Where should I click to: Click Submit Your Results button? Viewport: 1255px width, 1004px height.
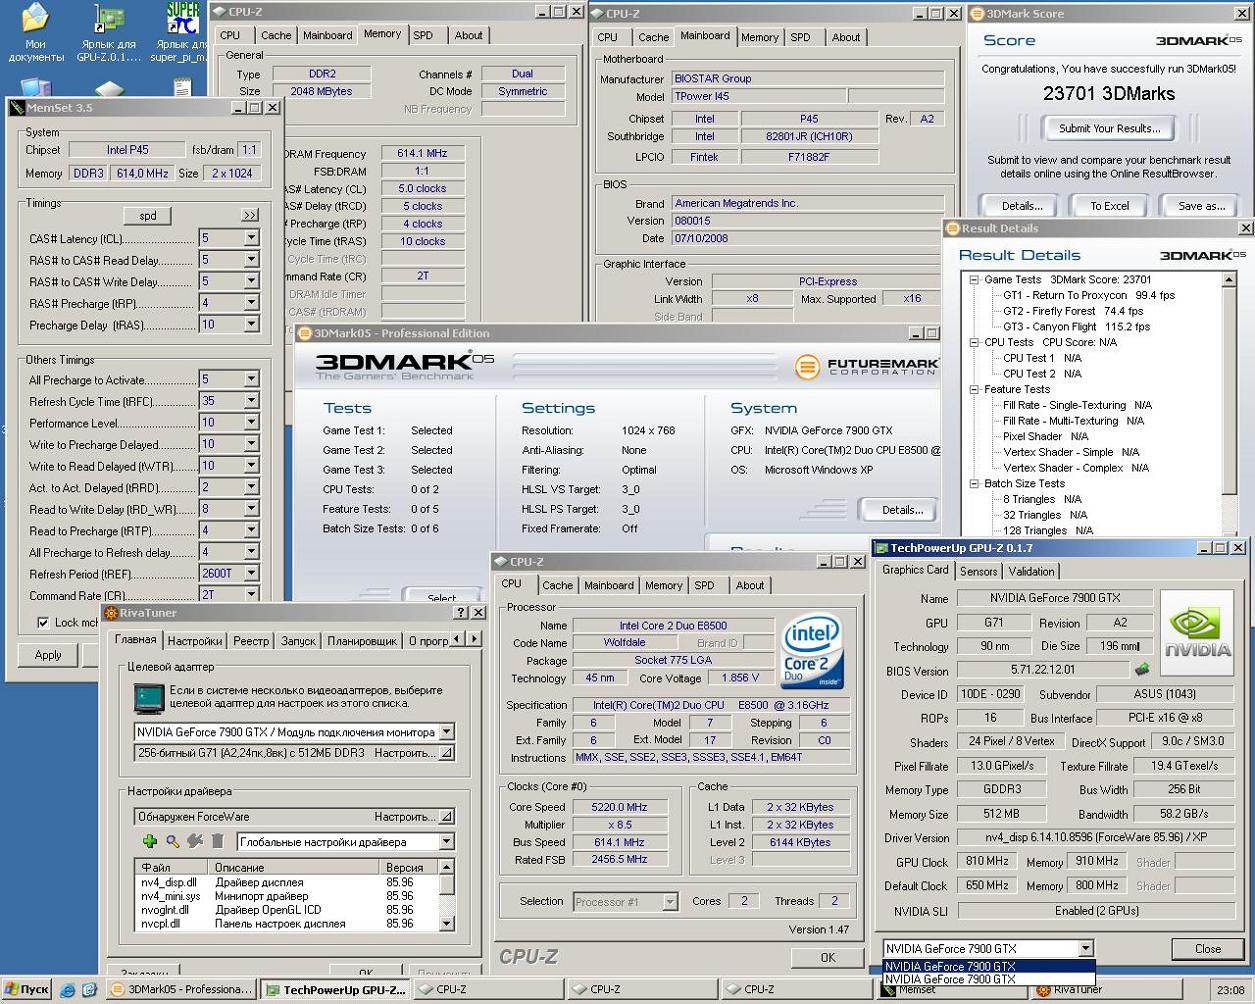1109,128
